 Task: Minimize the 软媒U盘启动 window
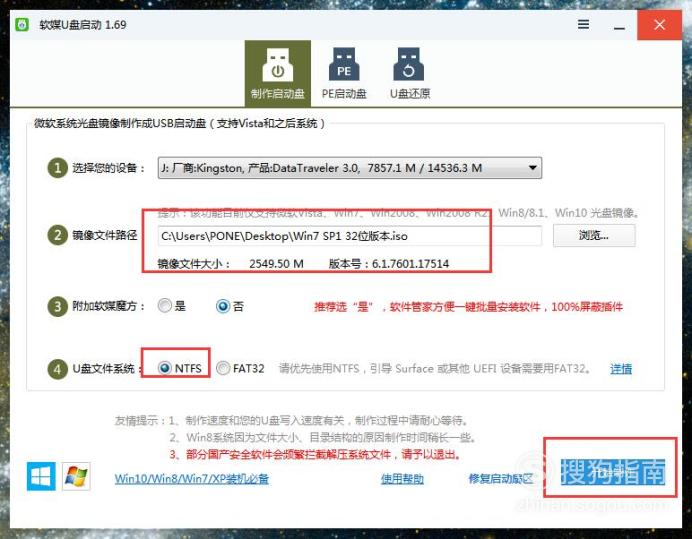pyautogui.click(x=619, y=28)
